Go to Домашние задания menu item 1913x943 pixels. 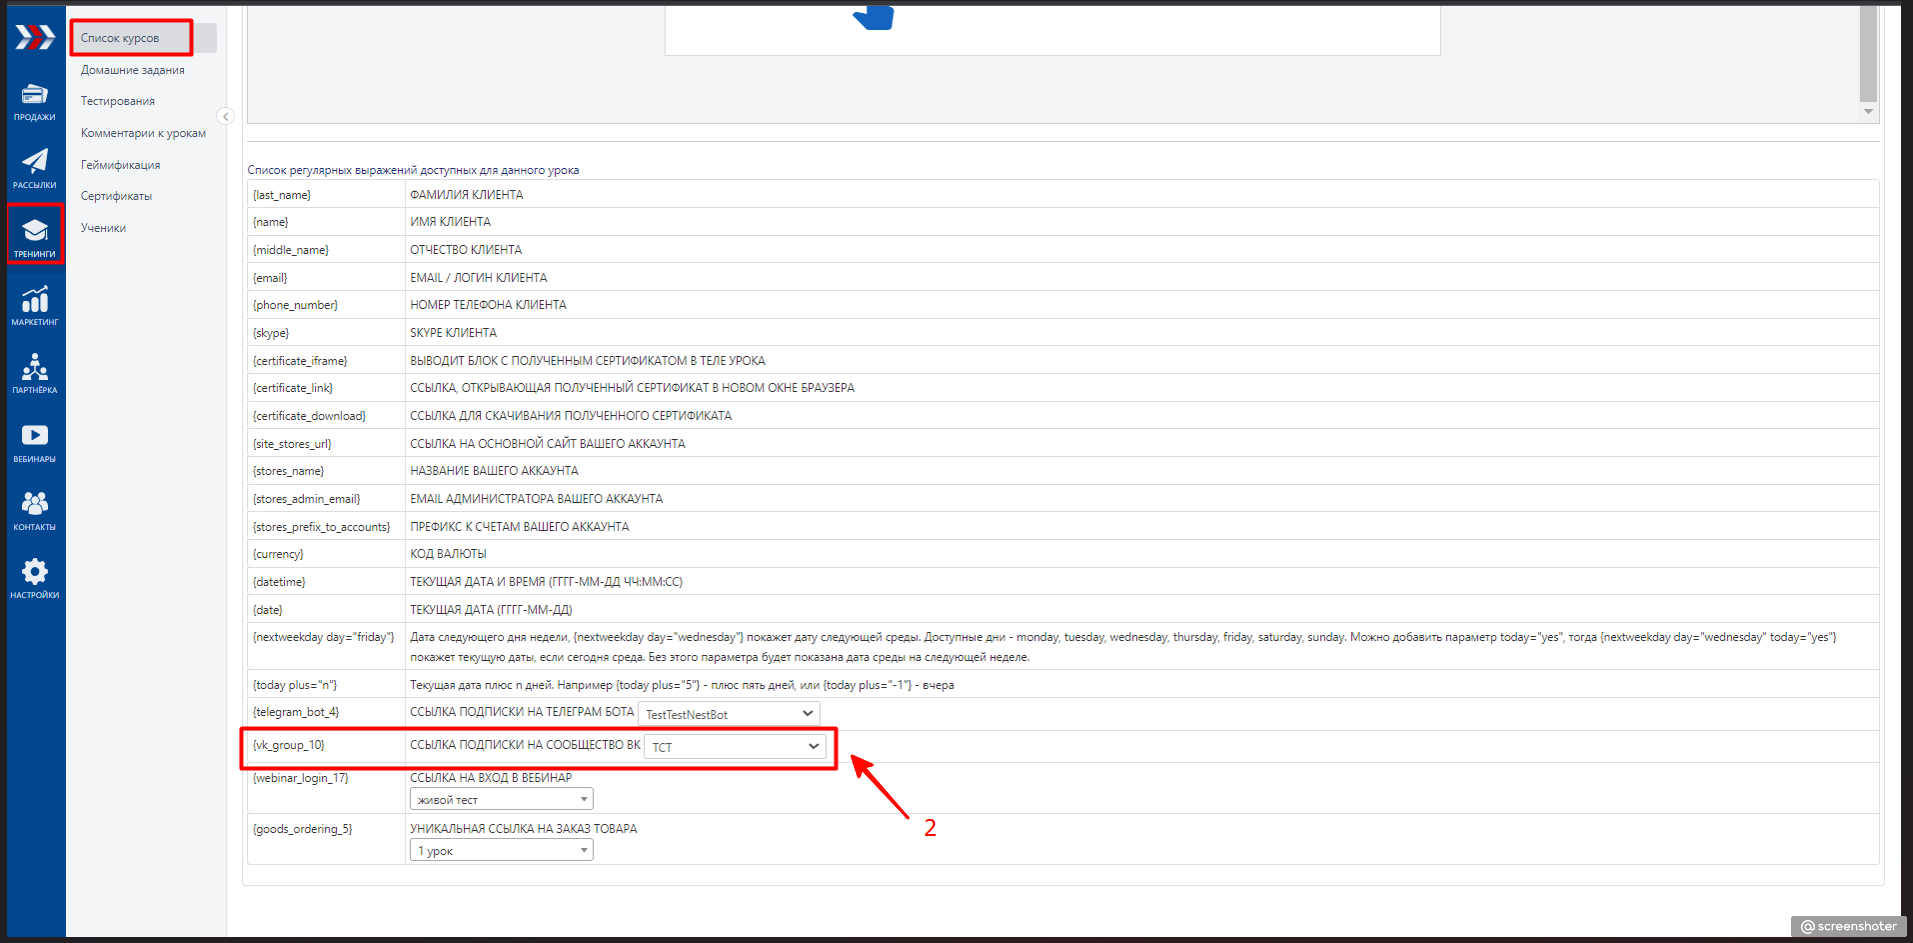pos(133,70)
